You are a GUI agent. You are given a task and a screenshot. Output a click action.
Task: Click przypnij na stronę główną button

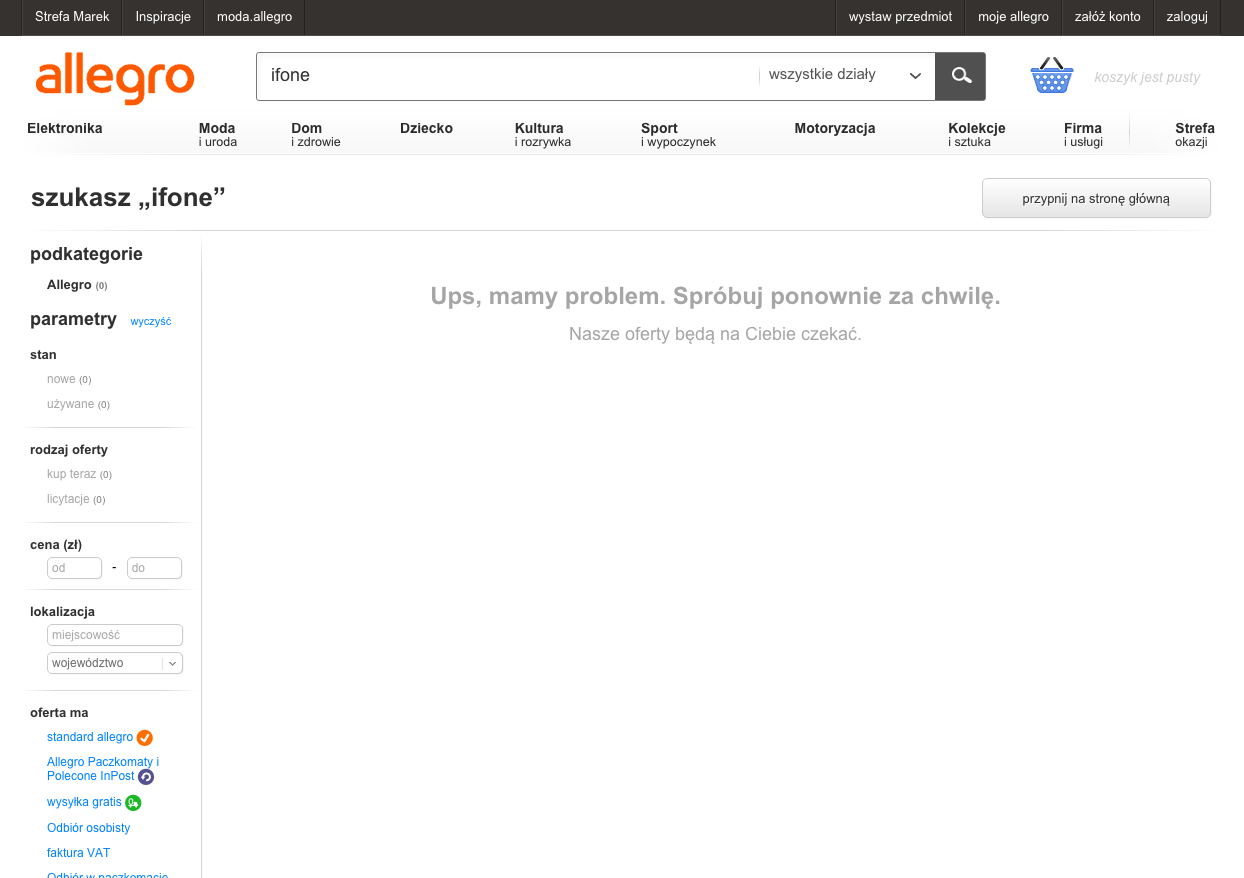click(x=1096, y=198)
